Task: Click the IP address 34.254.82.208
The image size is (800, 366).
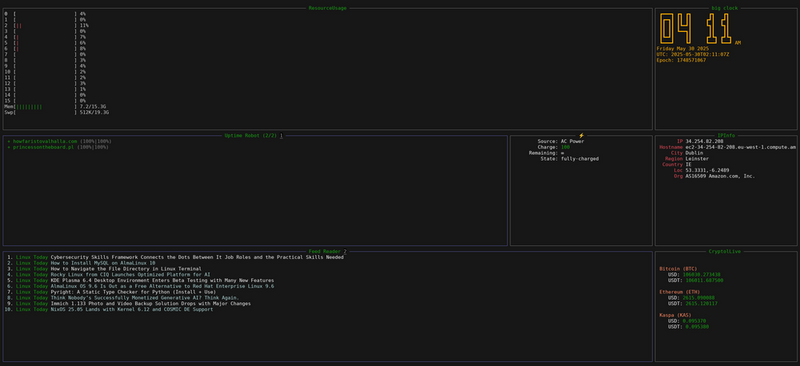Action: (x=706, y=141)
